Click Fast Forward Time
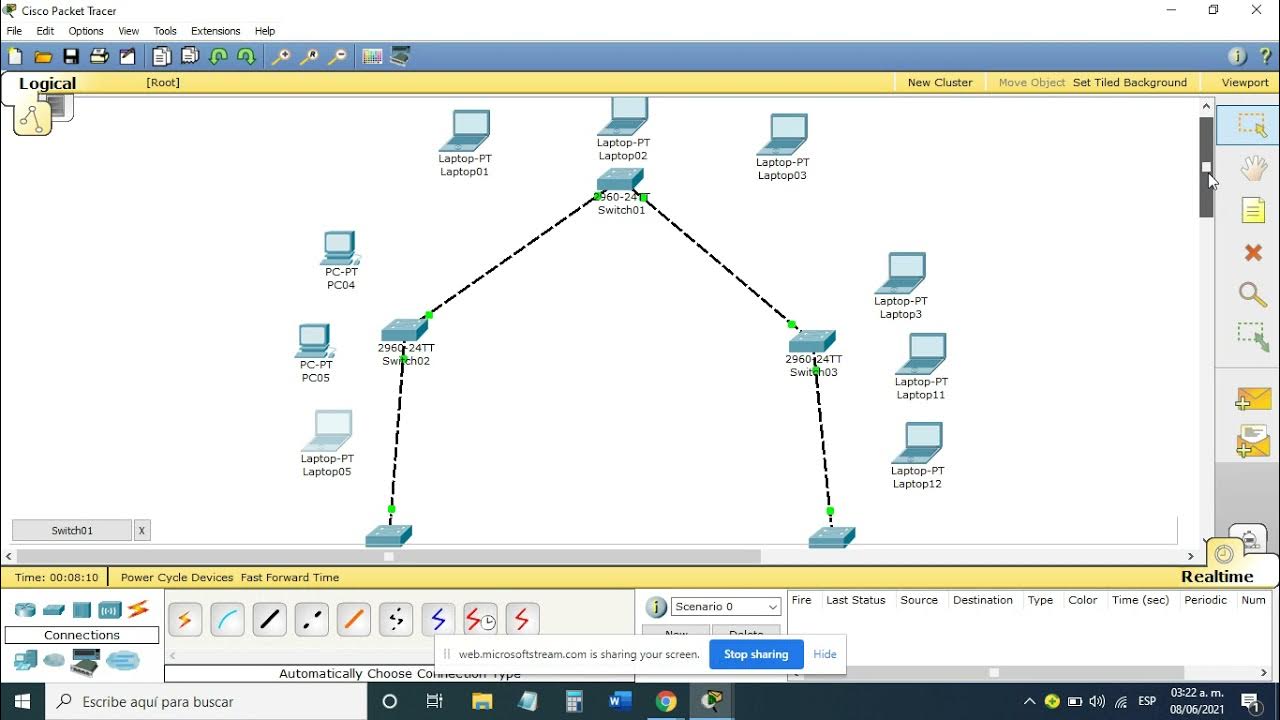The height and width of the screenshot is (720, 1280). (290, 577)
